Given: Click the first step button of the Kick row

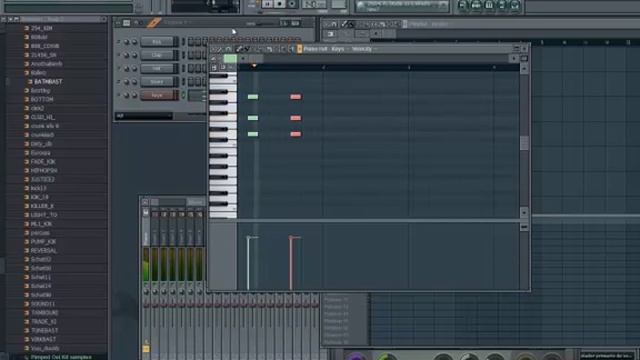Looking at the screenshot, I should [191, 42].
